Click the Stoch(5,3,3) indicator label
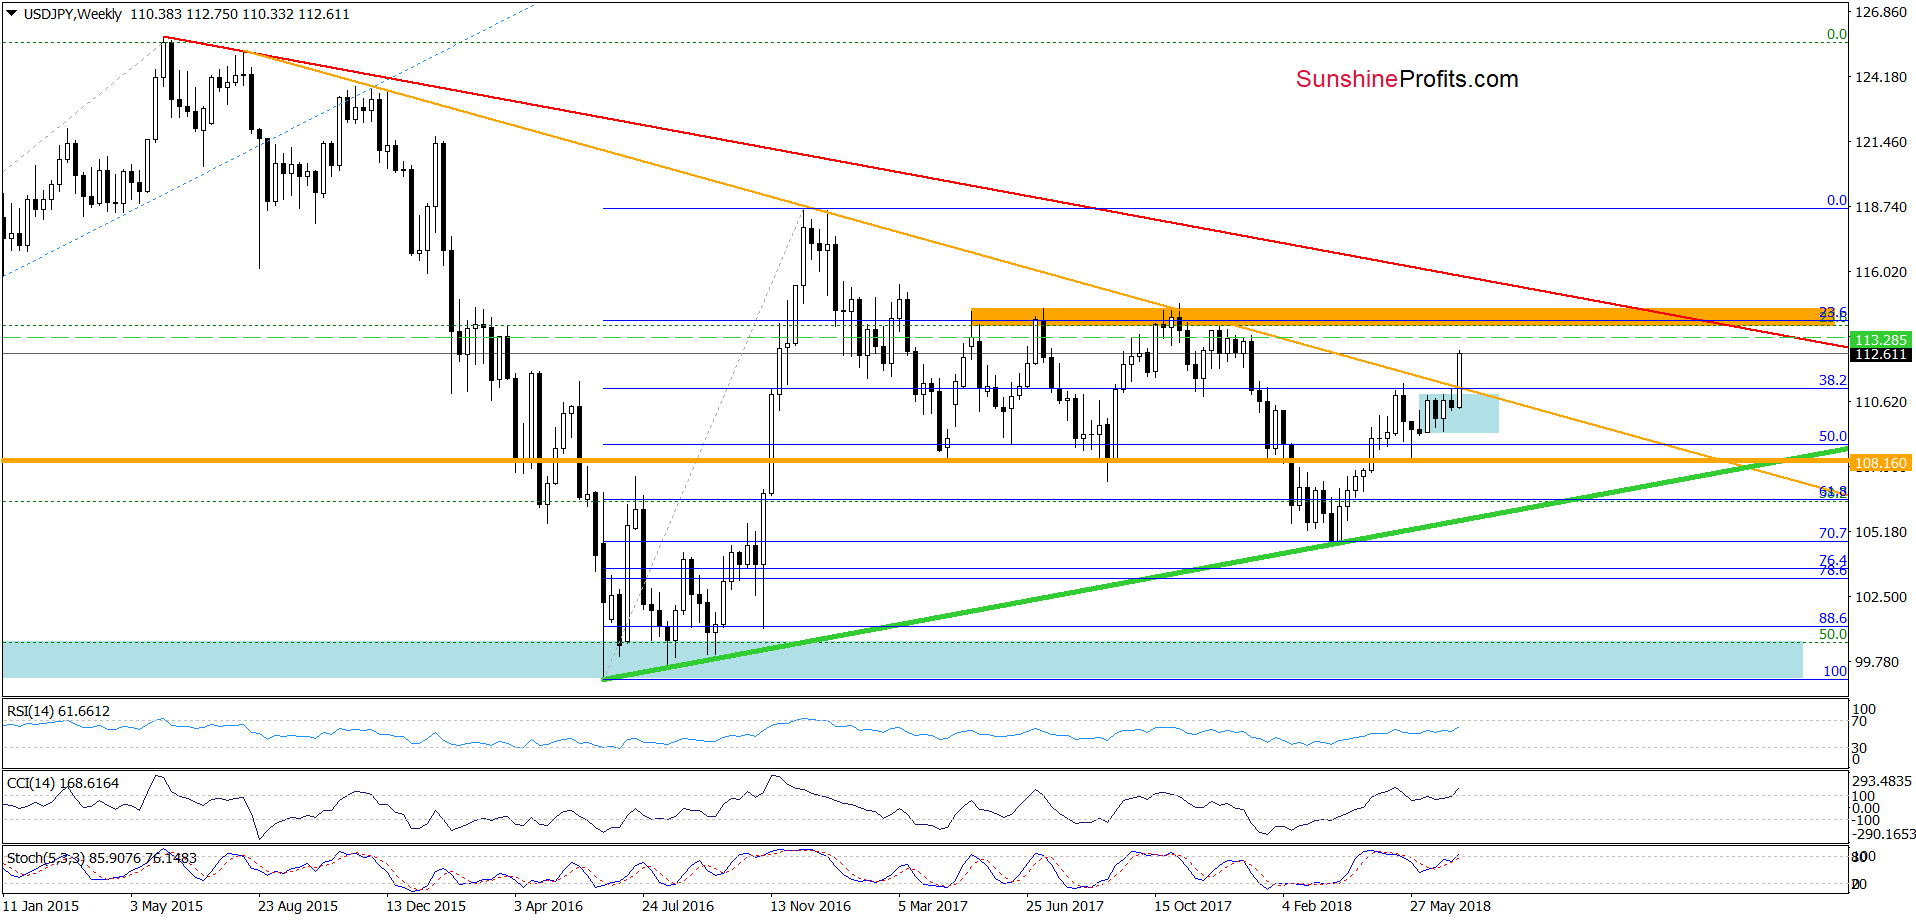 [102, 858]
